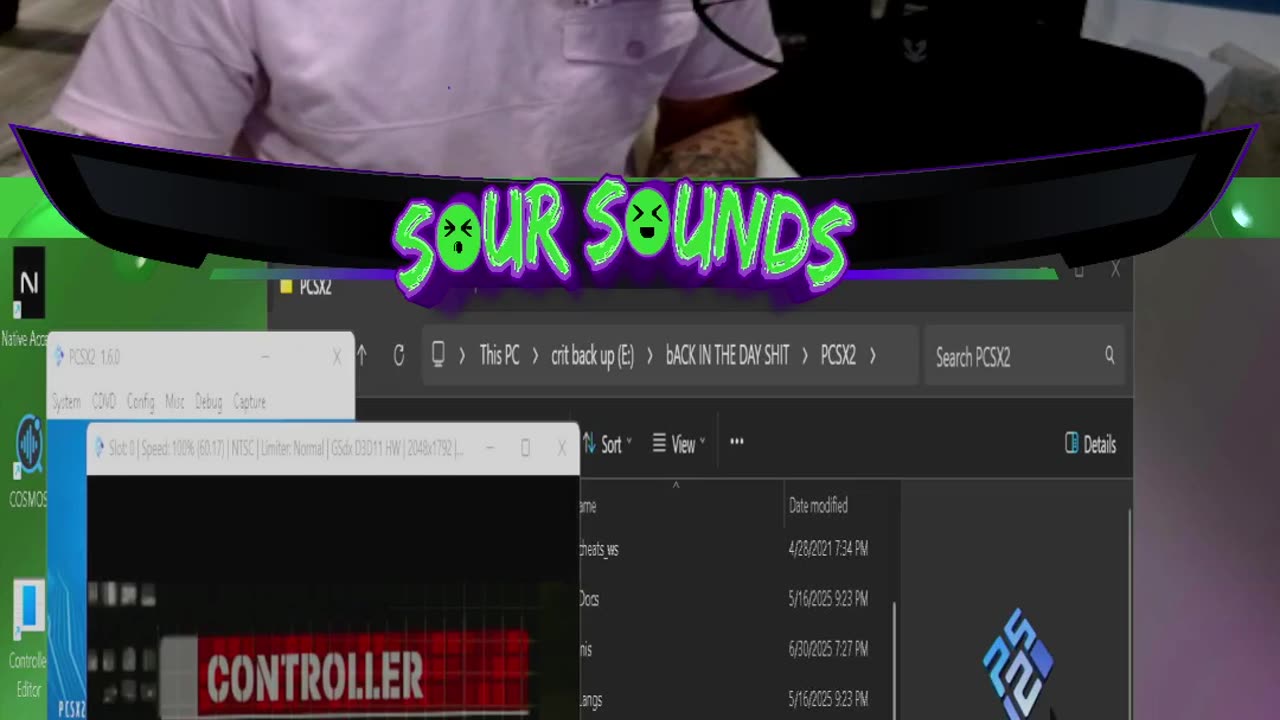The image size is (1280, 720).
Task: Minimize the PCSX2 game window
Action: coord(489,449)
